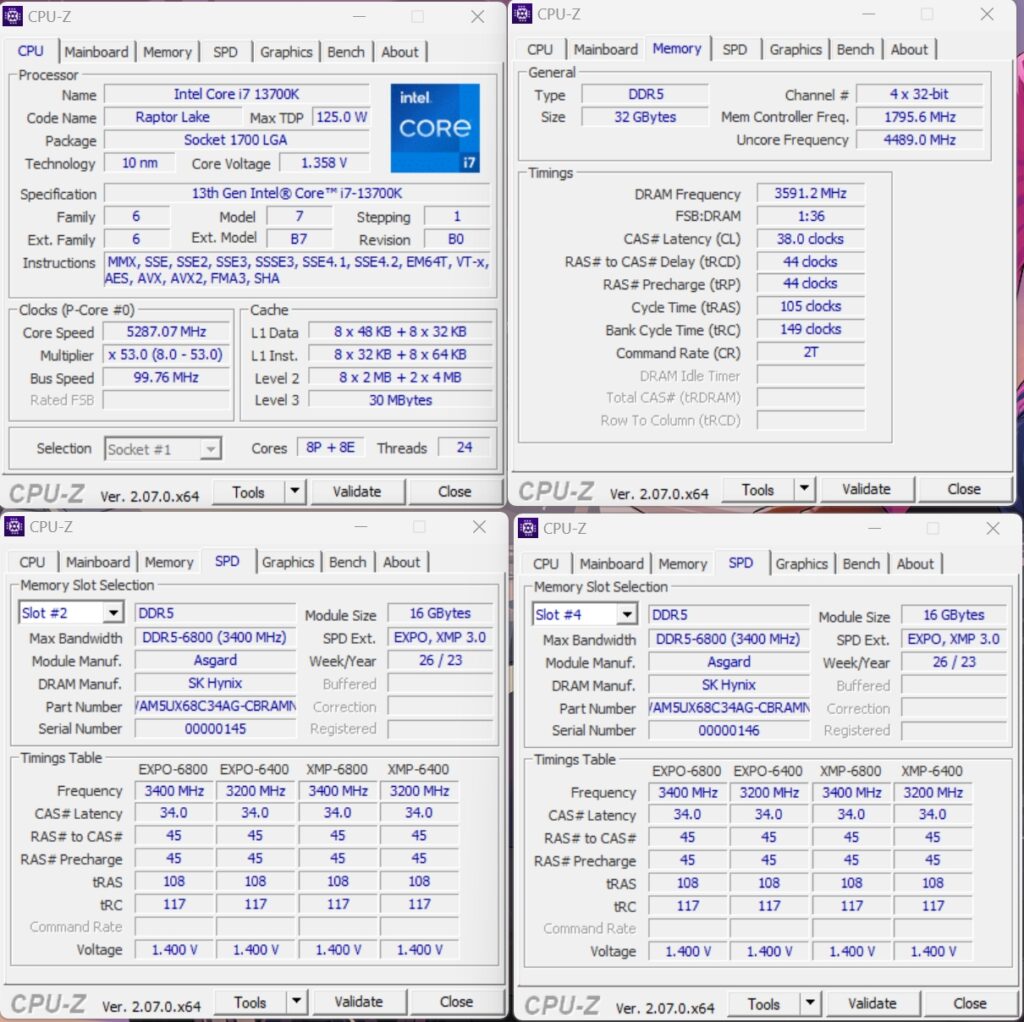
Task: Click the 'EXPO, XMP 3.0' value in the Slot #2 window
Action: pos(440,637)
